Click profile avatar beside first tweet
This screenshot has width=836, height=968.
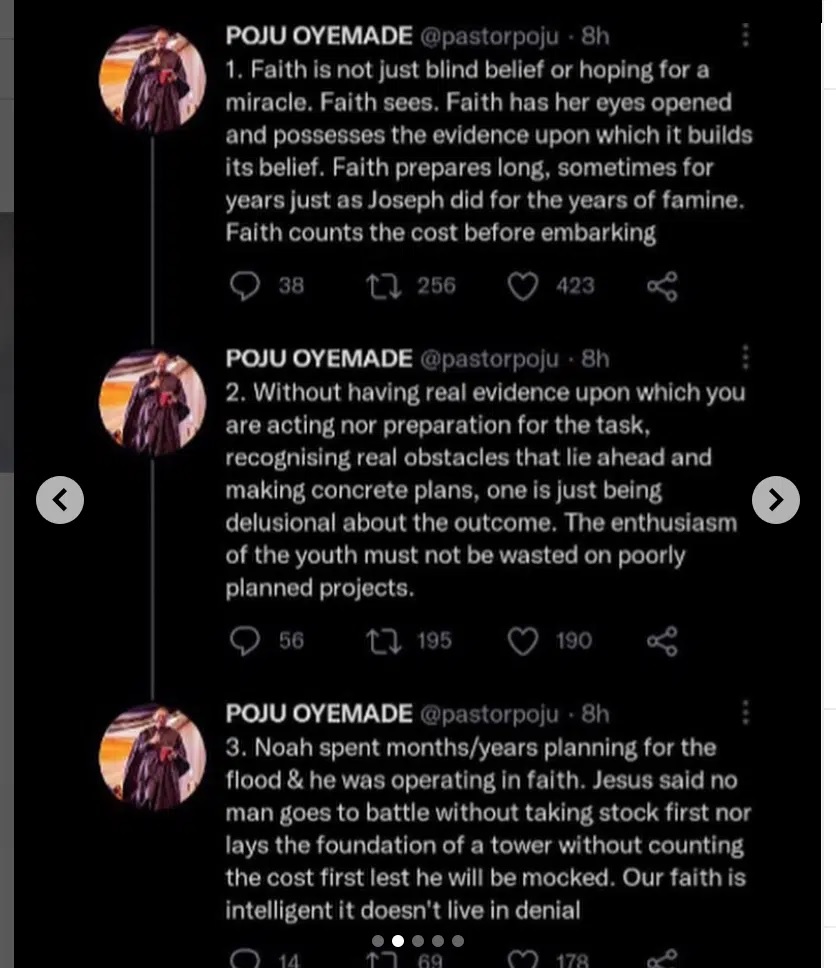153,80
